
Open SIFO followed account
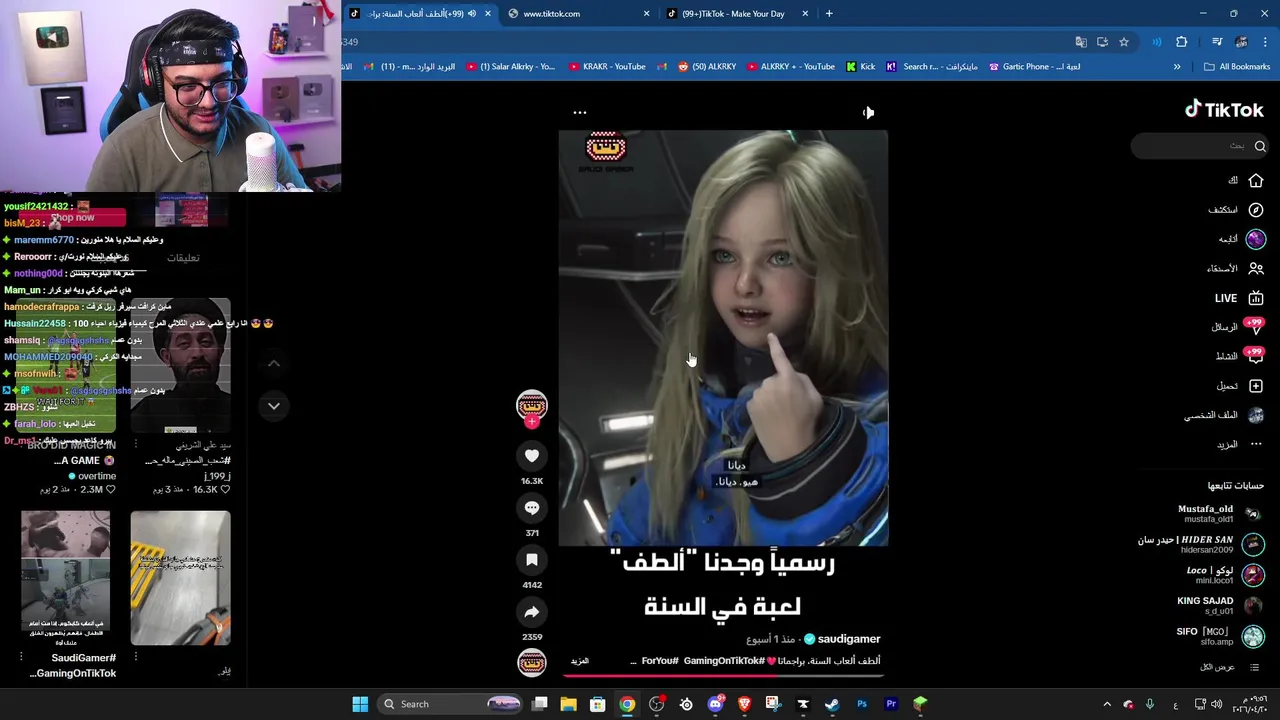[x=1220, y=636]
